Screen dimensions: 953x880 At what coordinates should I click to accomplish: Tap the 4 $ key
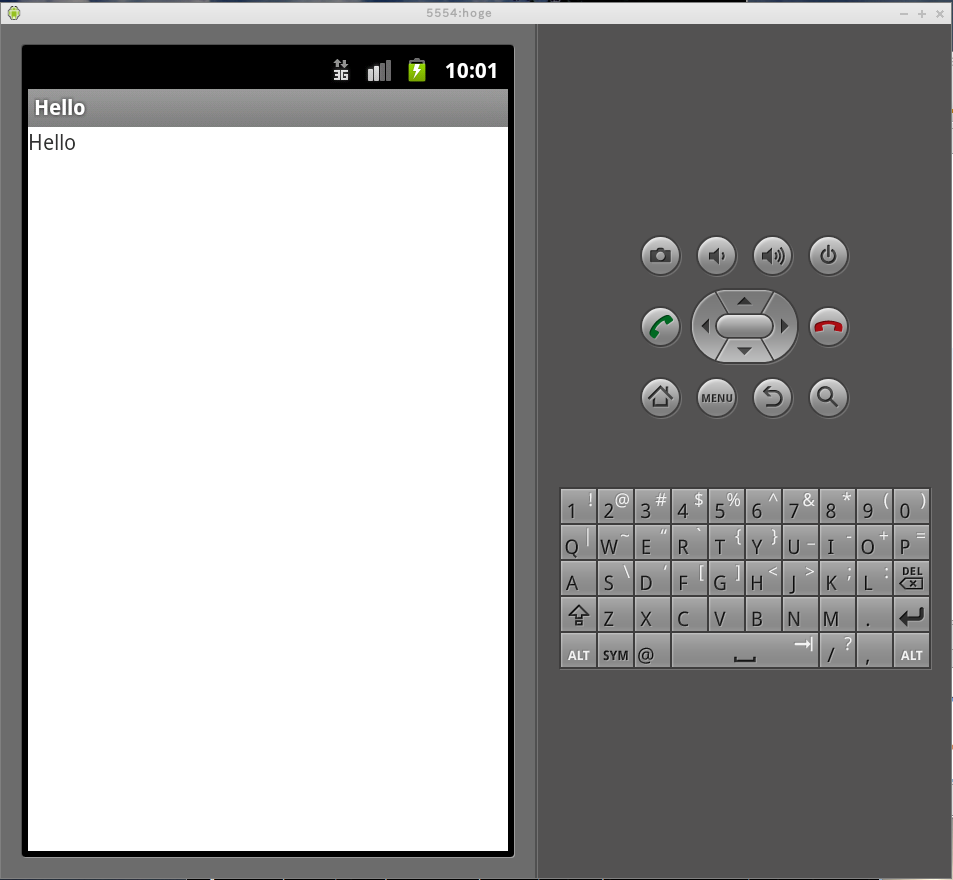pos(690,506)
